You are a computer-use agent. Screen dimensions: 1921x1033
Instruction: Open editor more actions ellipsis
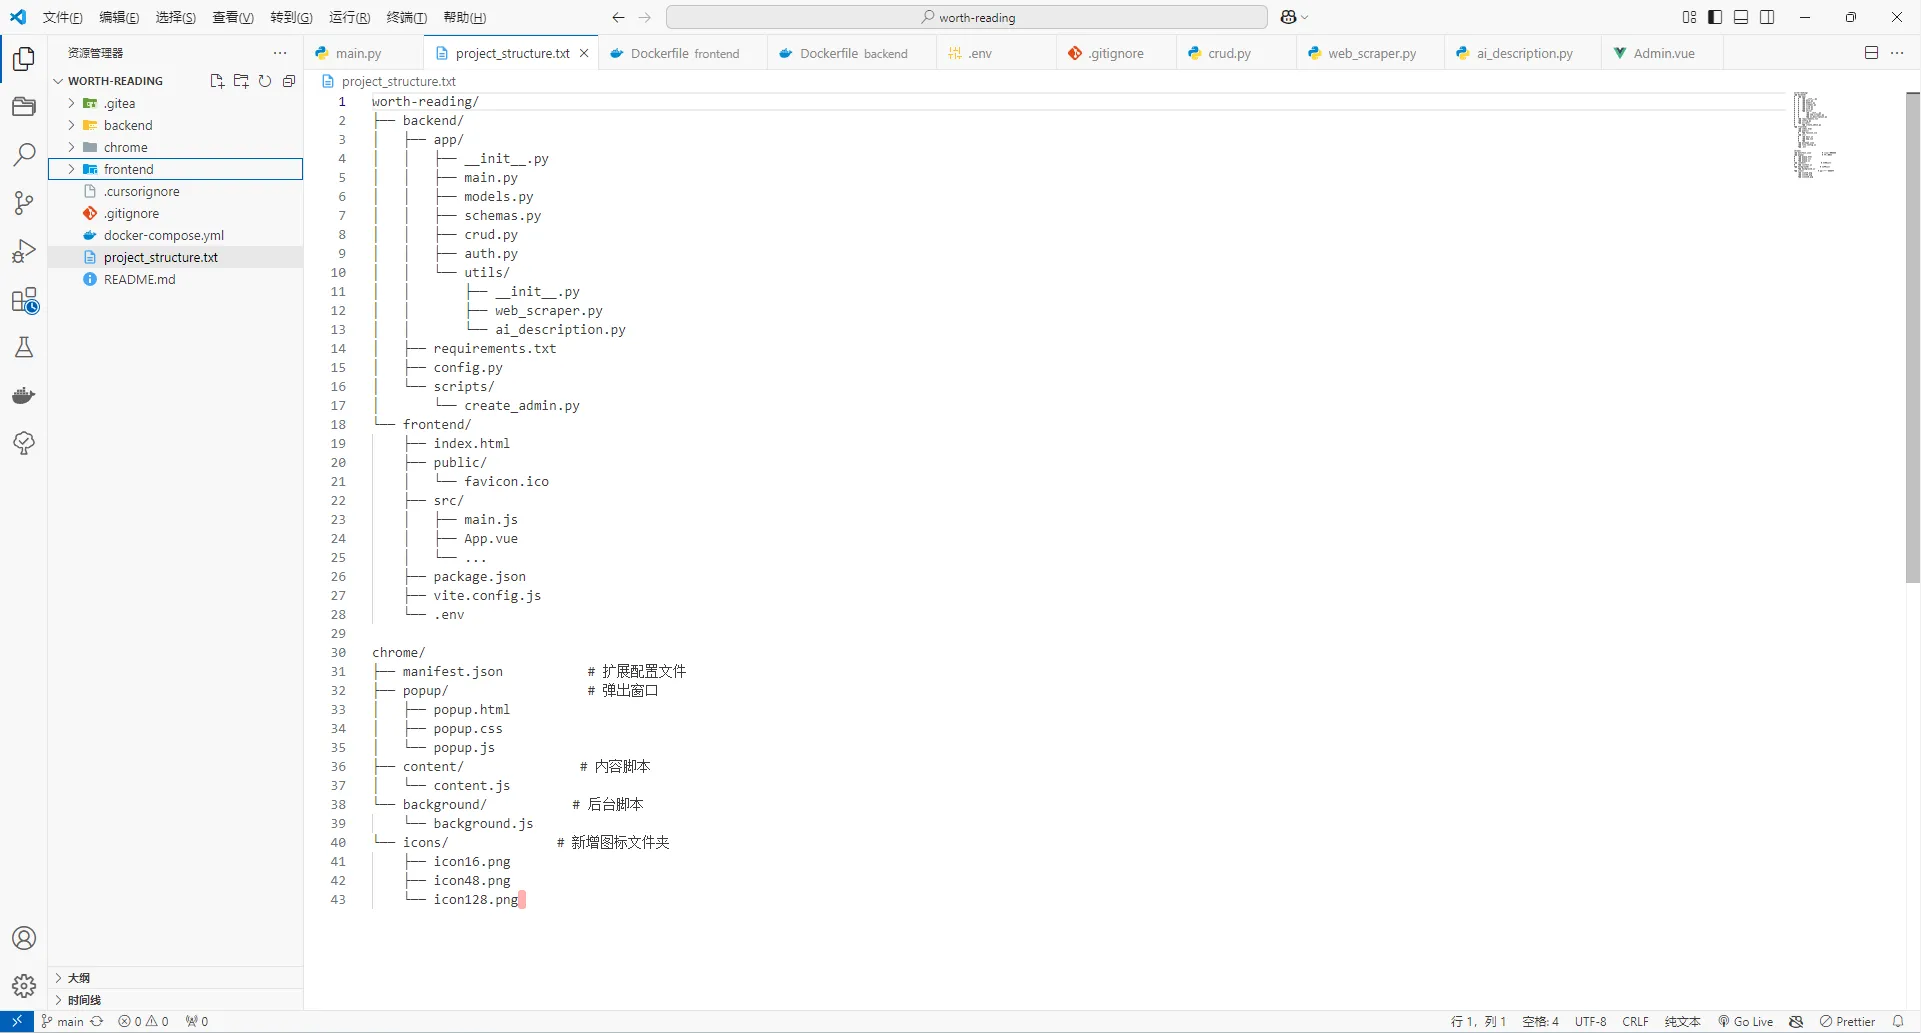point(1897,53)
